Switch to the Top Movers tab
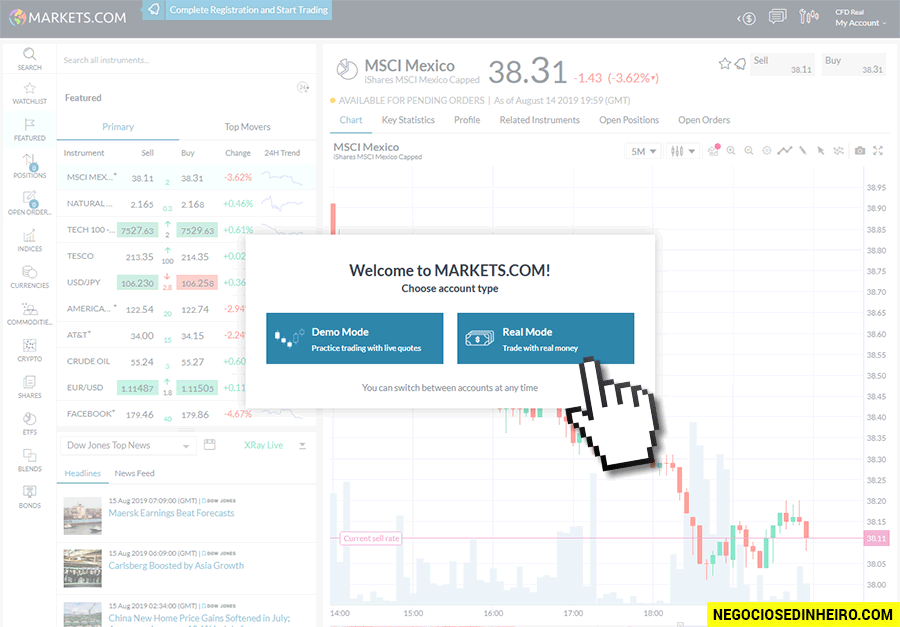This screenshot has height=627, width=900. [x=247, y=127]
